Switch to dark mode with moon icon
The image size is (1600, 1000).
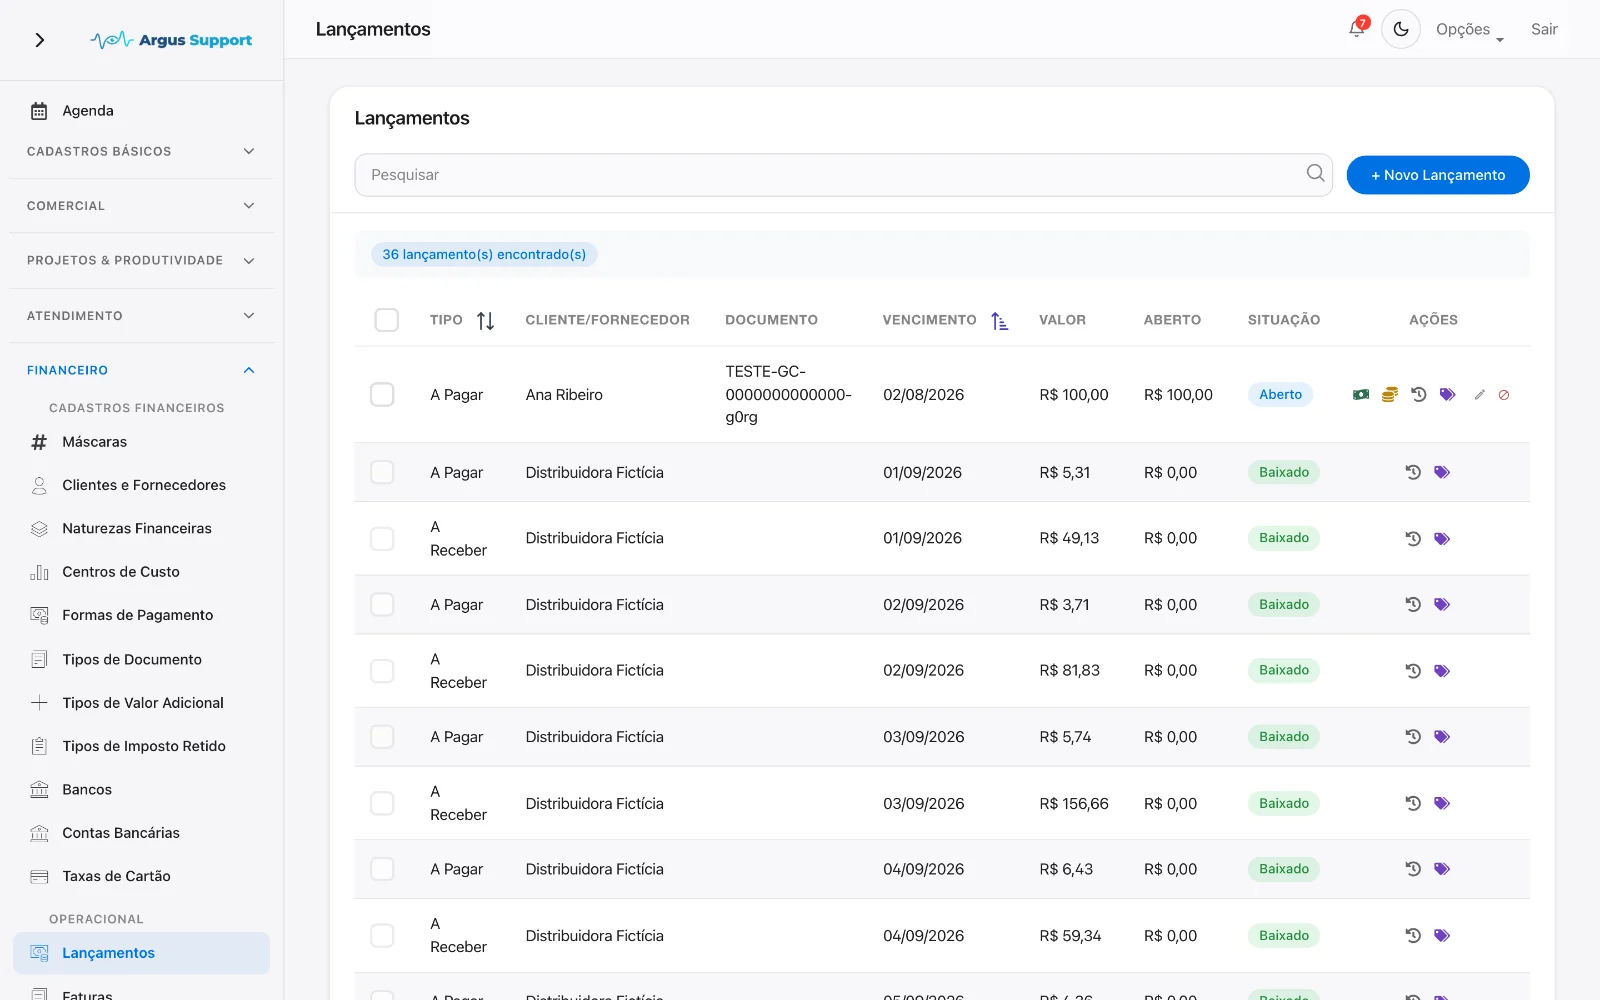[1401, 29]
